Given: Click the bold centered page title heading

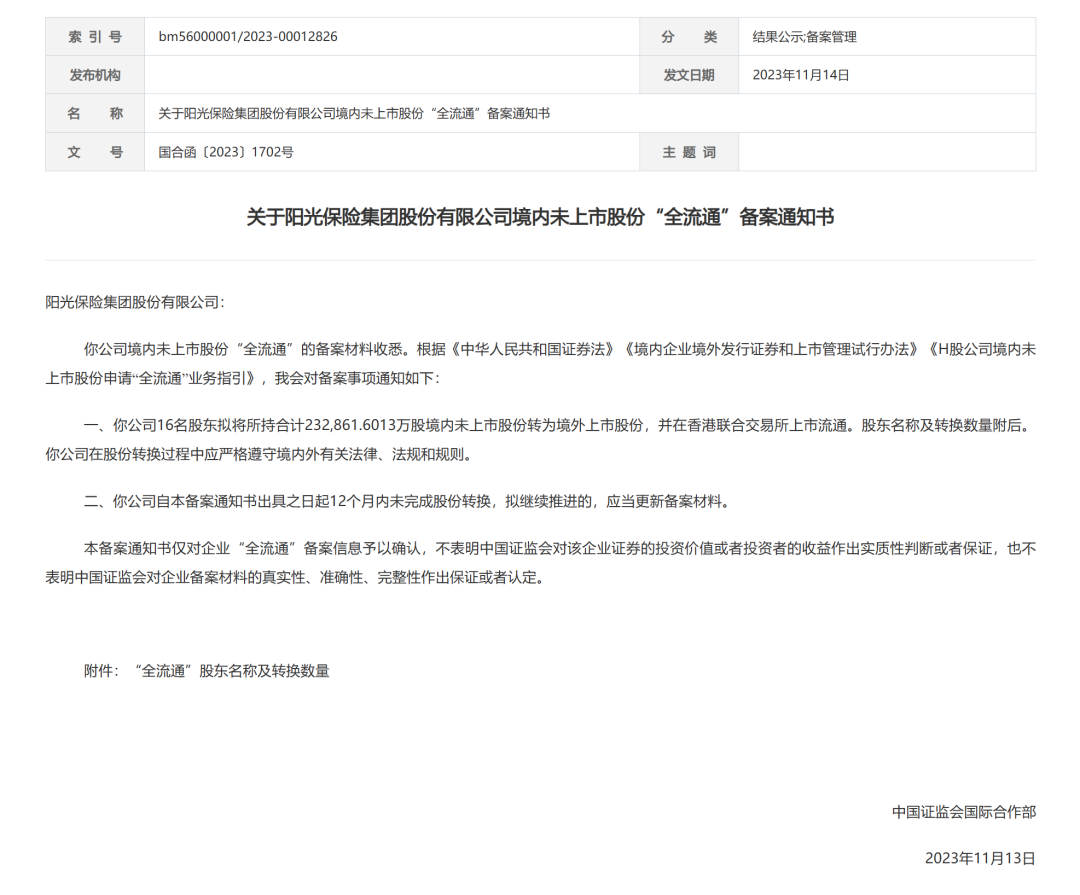Looking at the screenshot, I should 540,218.
